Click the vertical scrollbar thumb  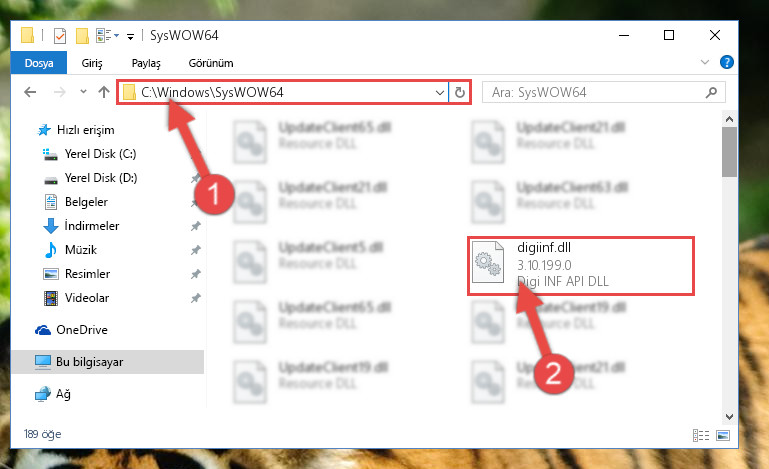point(729,152)
